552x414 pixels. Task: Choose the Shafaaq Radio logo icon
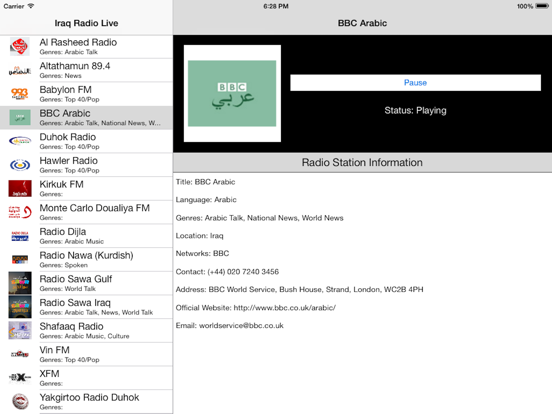click(x=20, y=330)
